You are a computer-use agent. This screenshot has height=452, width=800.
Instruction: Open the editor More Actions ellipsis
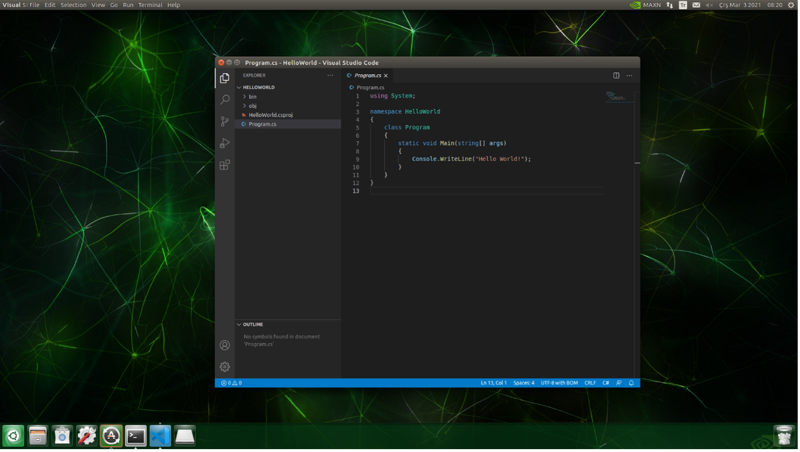(630, 76)
